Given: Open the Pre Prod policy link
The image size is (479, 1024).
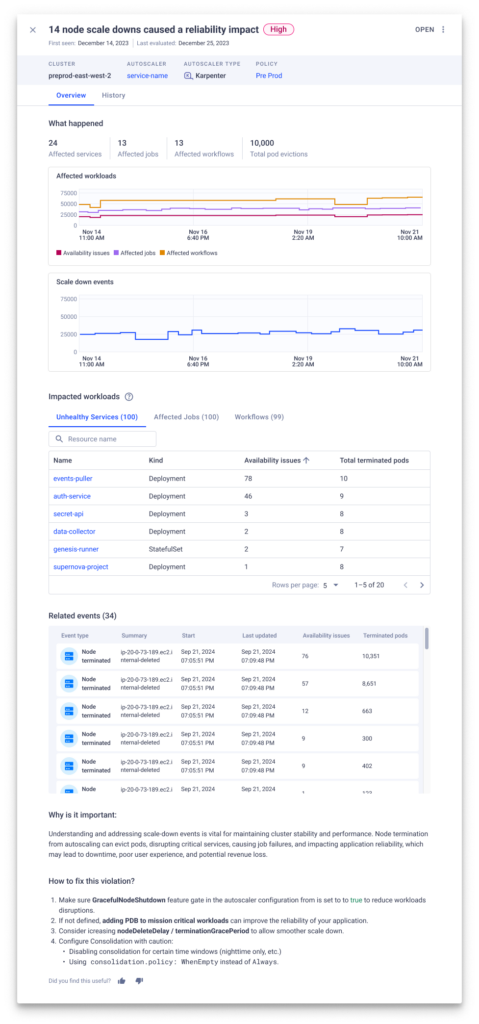Looking at the screenshot, I should pyautogui.click(x=269, y=76).
